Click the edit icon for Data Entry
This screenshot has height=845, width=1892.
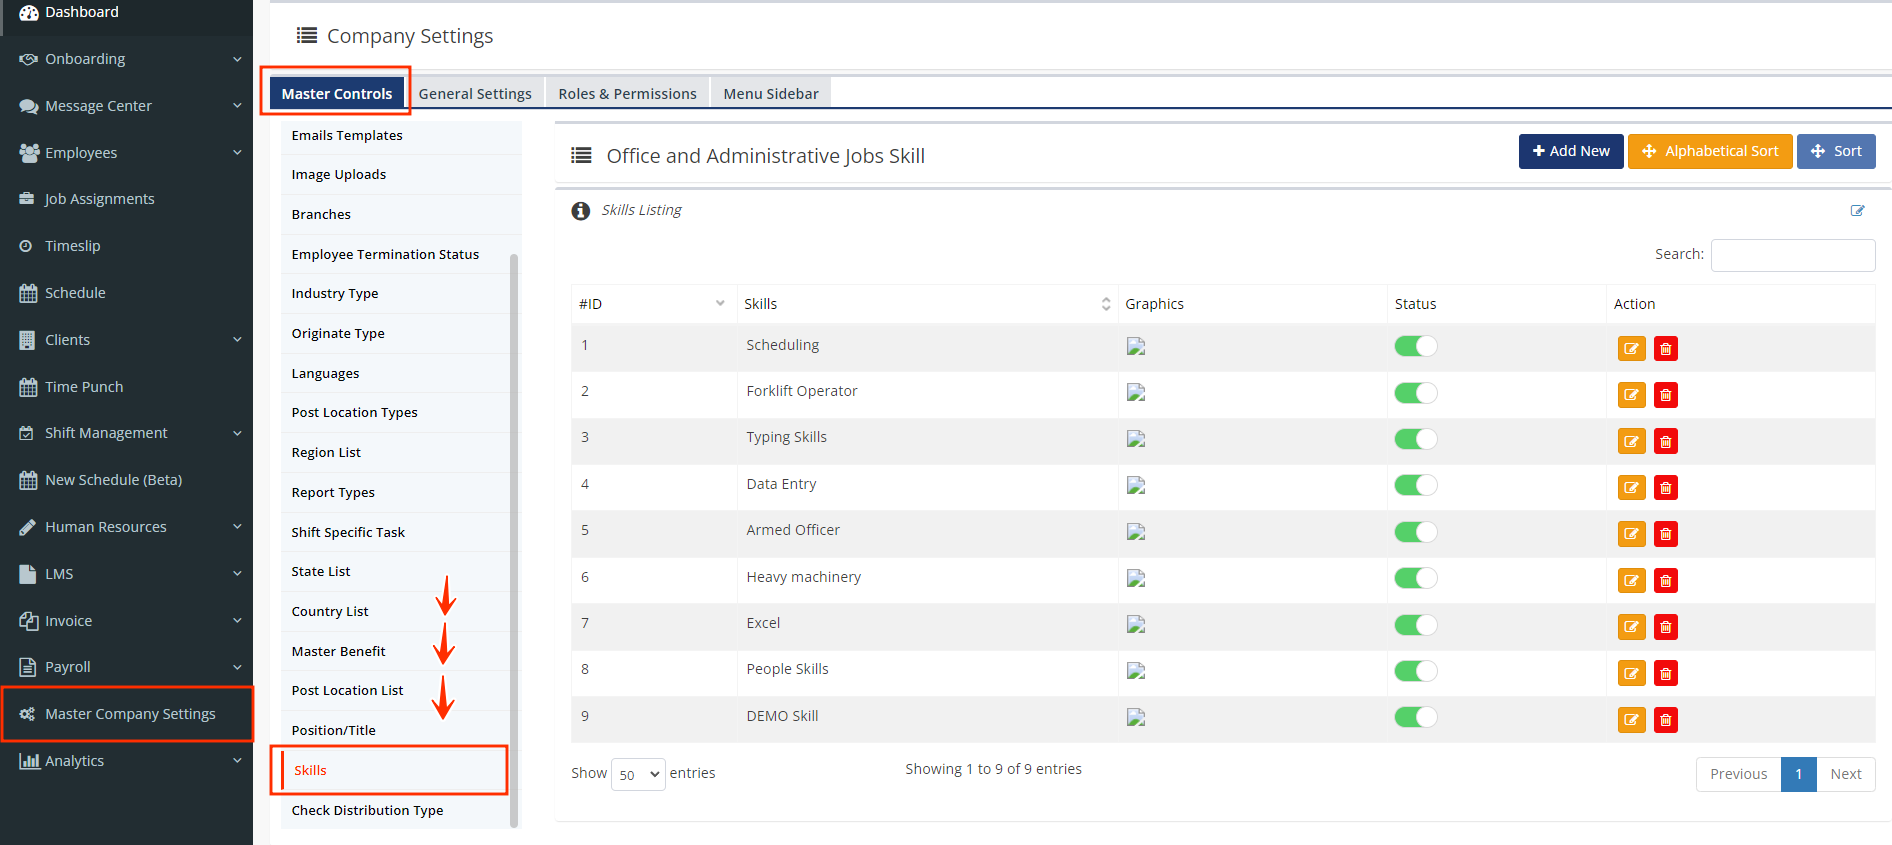point(1631,488)
